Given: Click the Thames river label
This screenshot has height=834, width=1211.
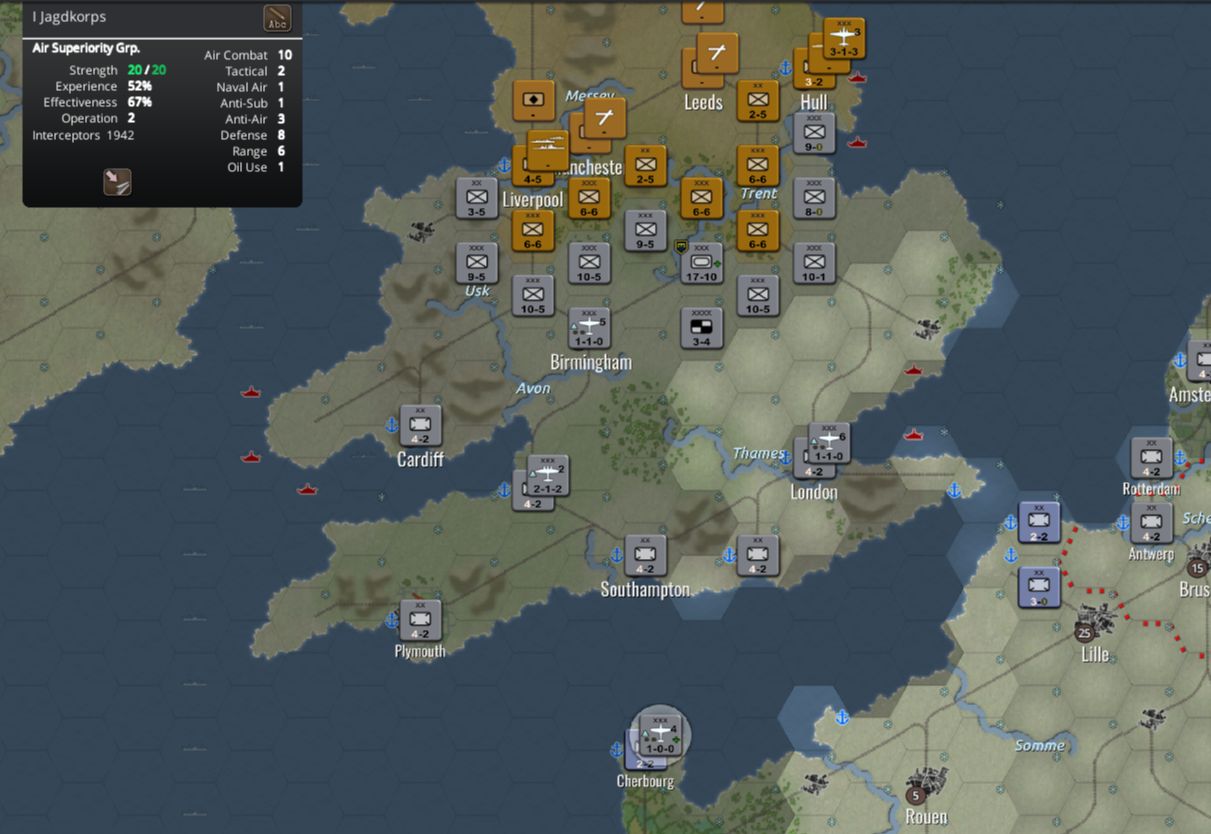Looking at the screenshot, I should coord(758,453).
